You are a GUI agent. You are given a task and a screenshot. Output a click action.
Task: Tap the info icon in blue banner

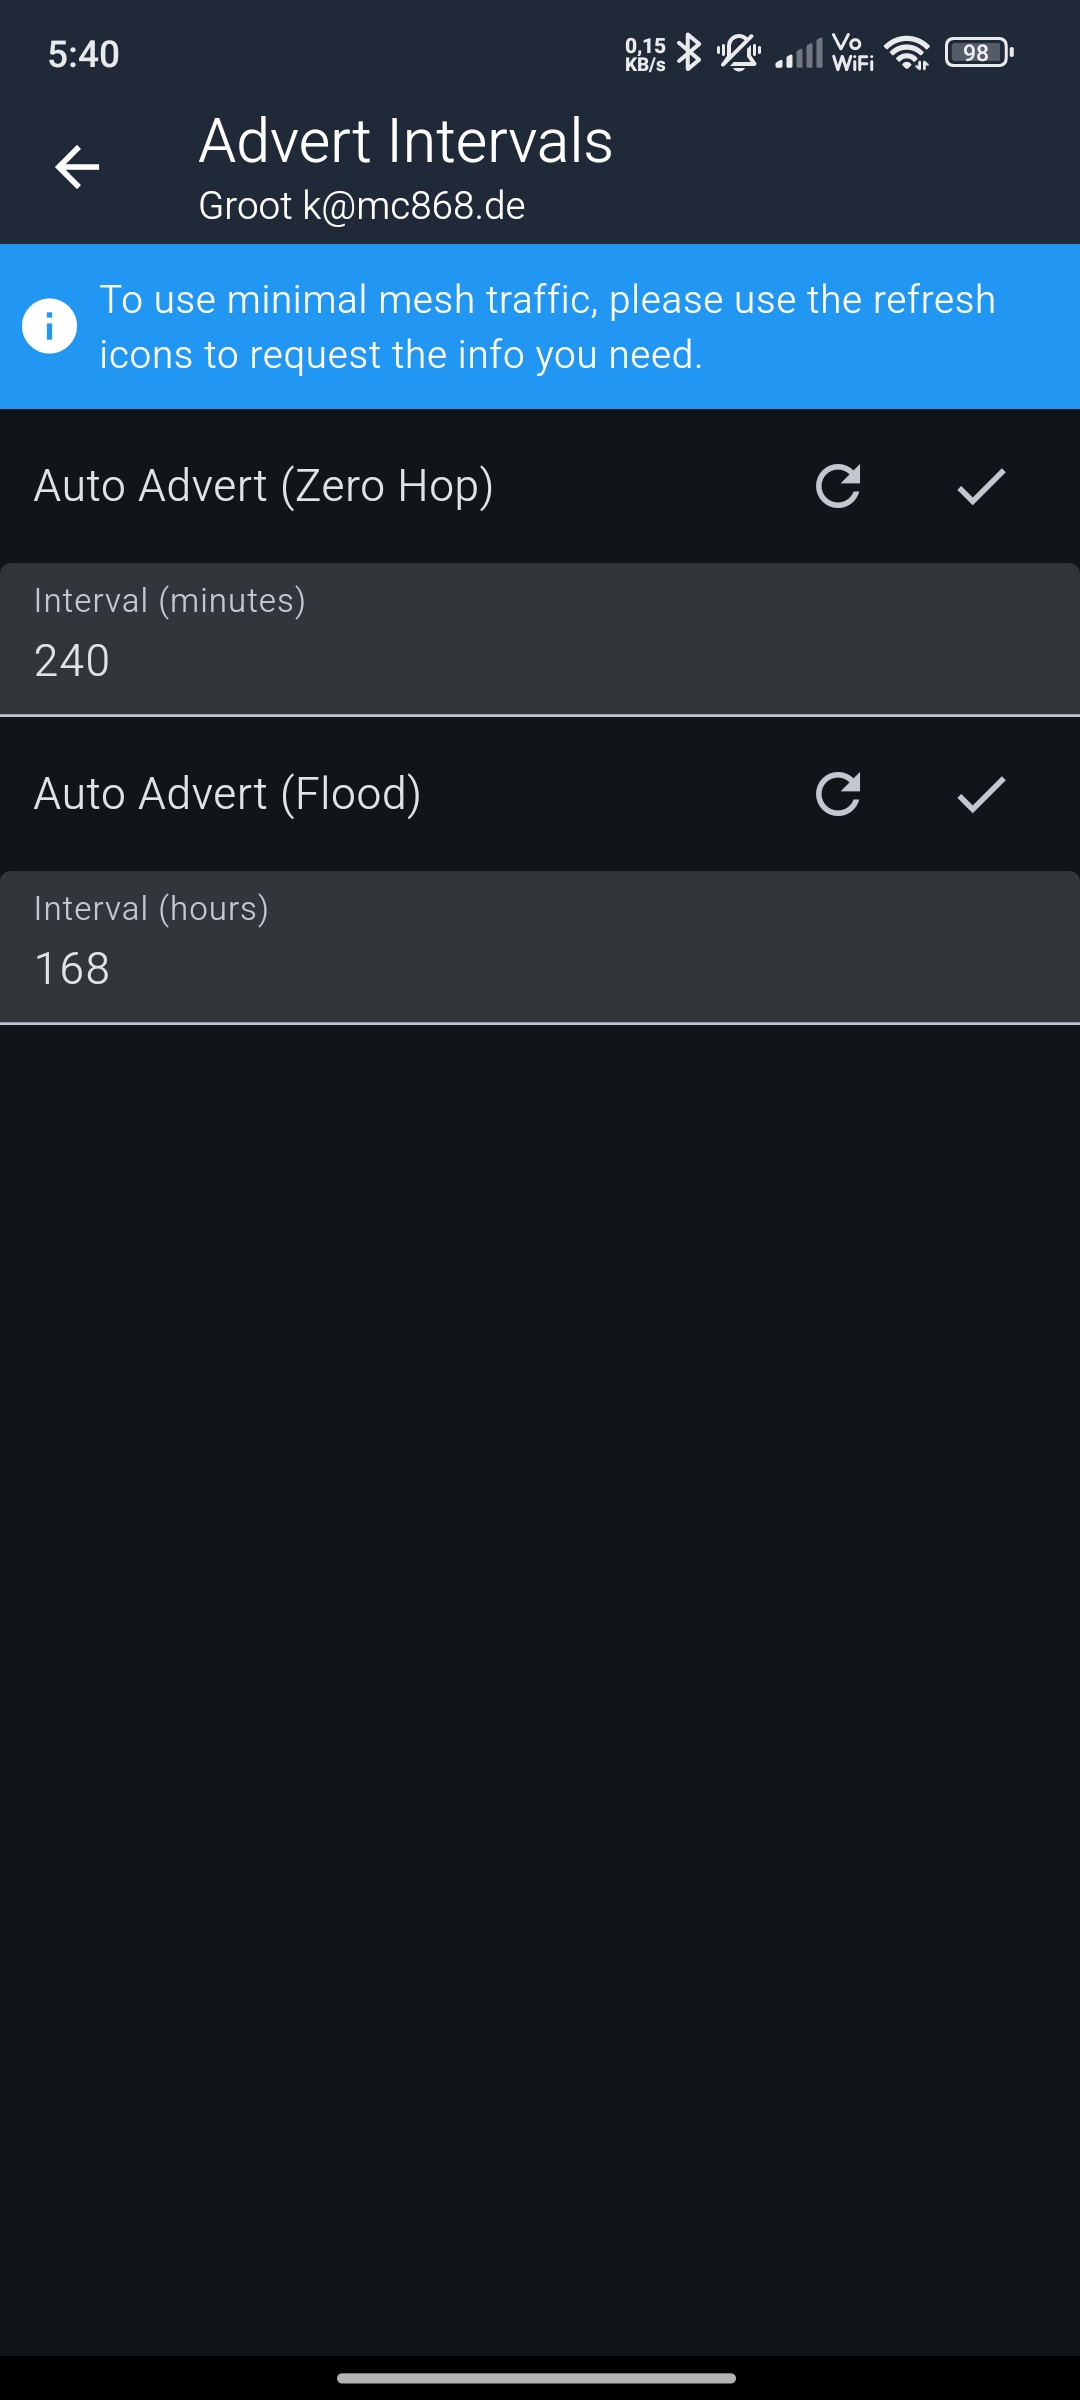click(x=49, y=326)
